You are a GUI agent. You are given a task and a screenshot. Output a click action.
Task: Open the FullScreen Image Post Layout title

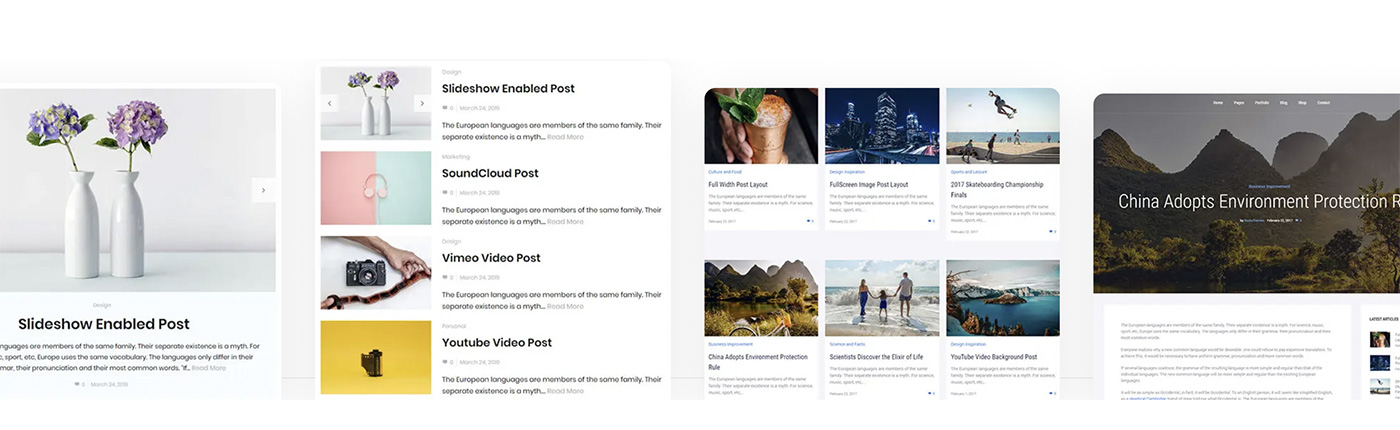(869, 185)
